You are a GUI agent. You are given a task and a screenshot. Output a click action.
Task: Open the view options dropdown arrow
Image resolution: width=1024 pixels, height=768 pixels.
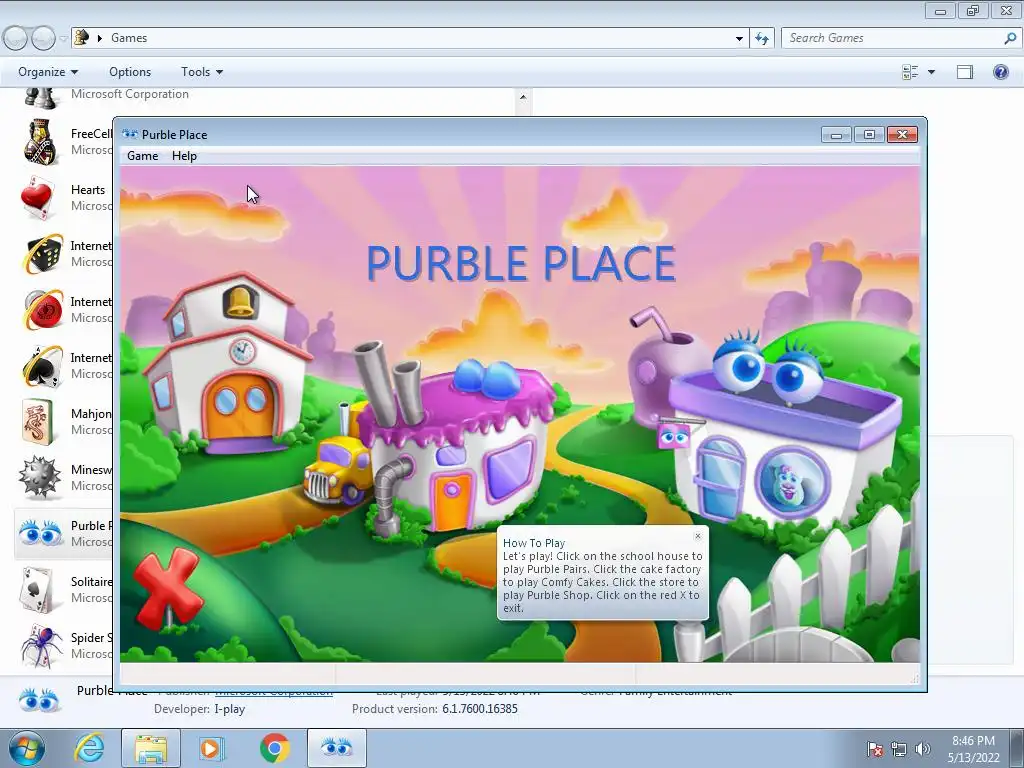931,72
